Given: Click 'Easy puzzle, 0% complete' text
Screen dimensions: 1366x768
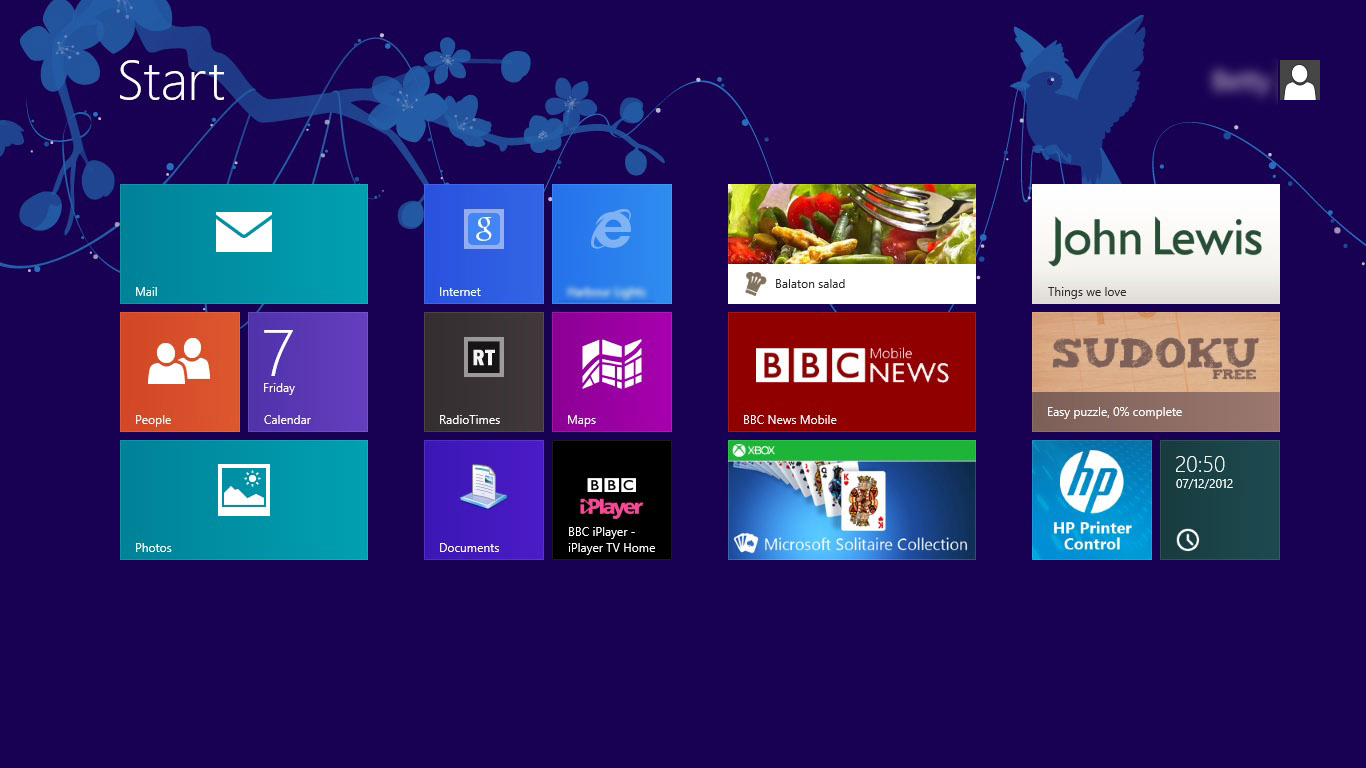Looking at the screenshot, I should tap(1114, 412).
